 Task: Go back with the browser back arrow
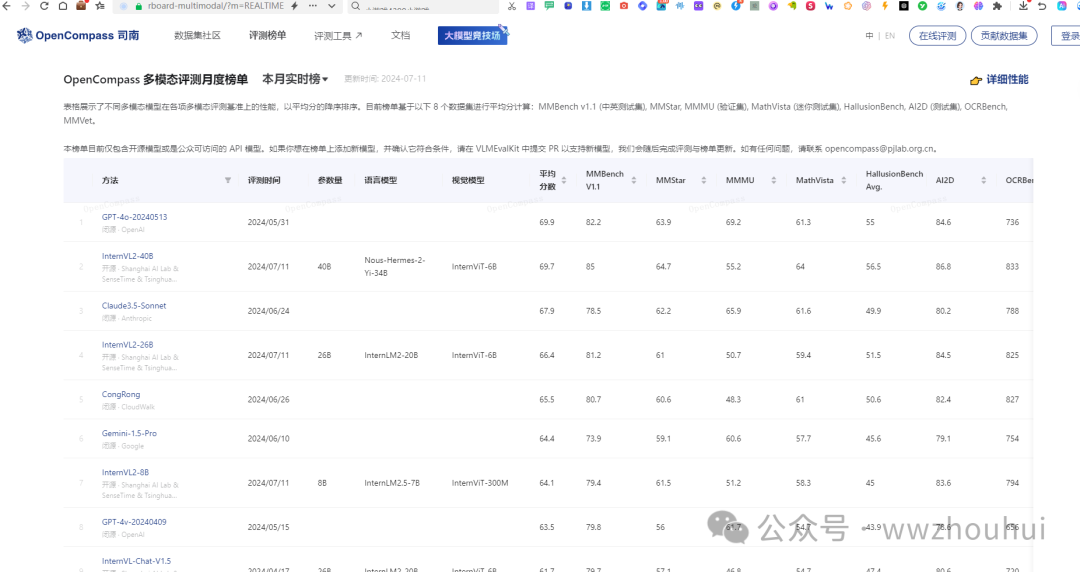pyautogui.click(x=7, y=6)
